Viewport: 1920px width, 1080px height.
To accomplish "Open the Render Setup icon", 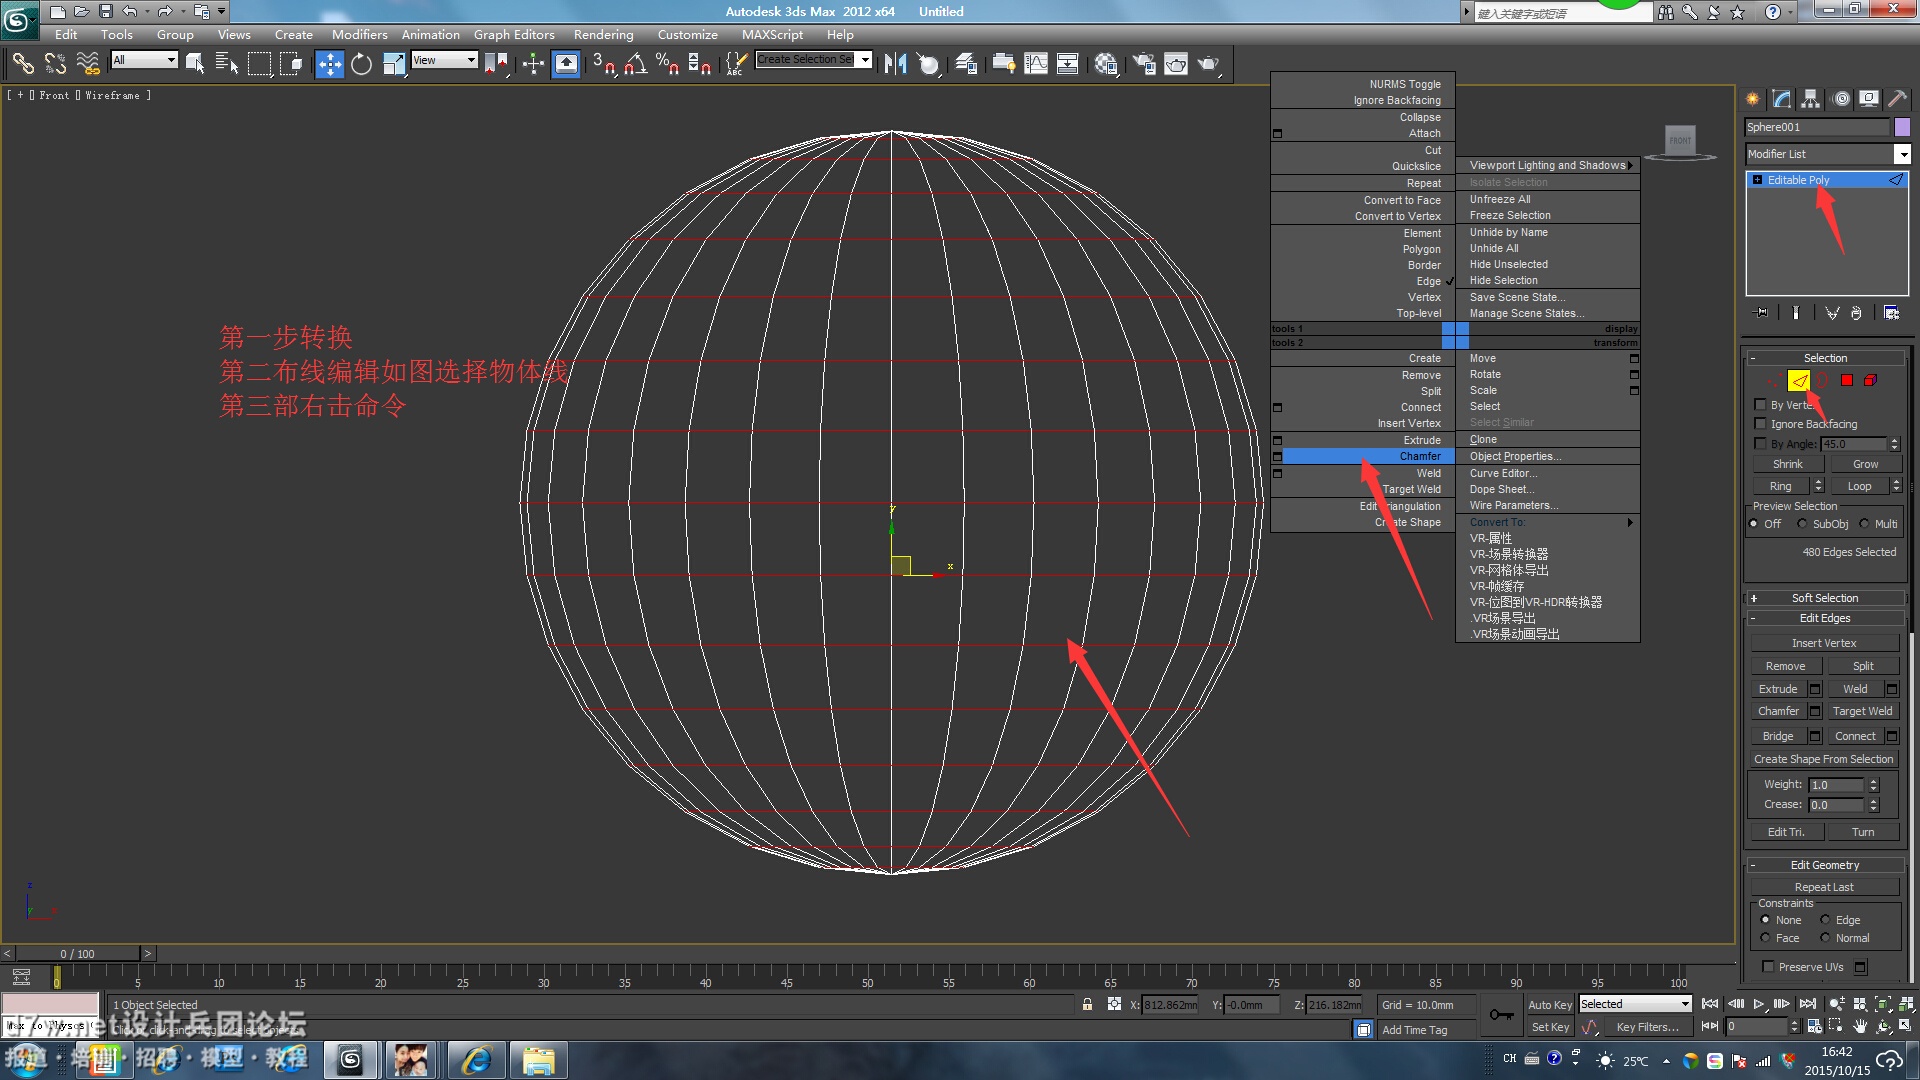I will coord(1143,64).
